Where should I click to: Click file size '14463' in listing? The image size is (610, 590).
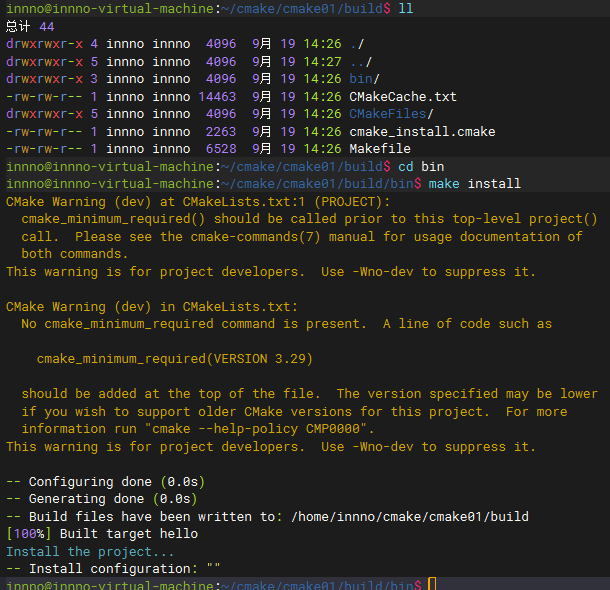[217, 96]
